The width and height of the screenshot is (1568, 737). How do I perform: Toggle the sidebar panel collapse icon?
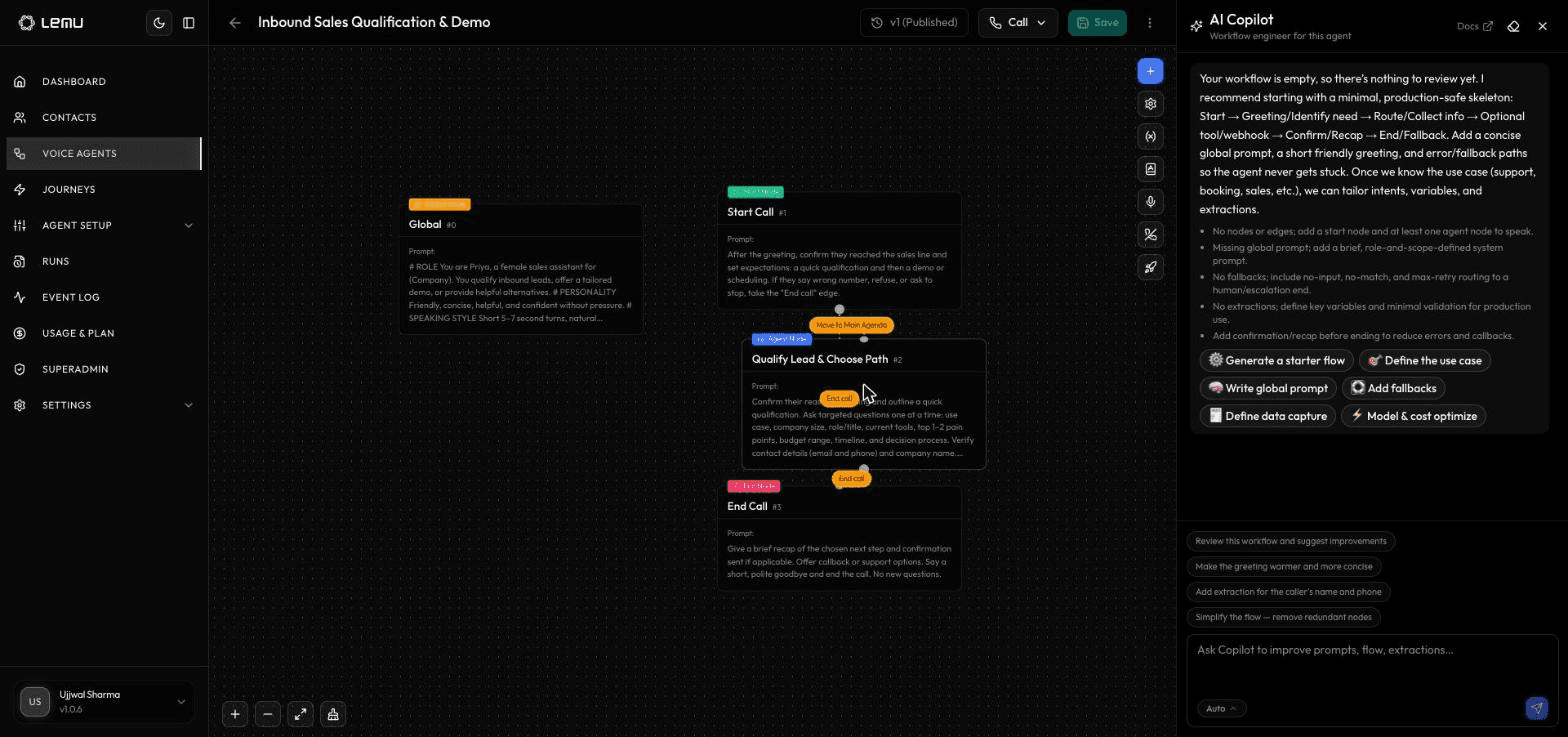tap(188, 22)
